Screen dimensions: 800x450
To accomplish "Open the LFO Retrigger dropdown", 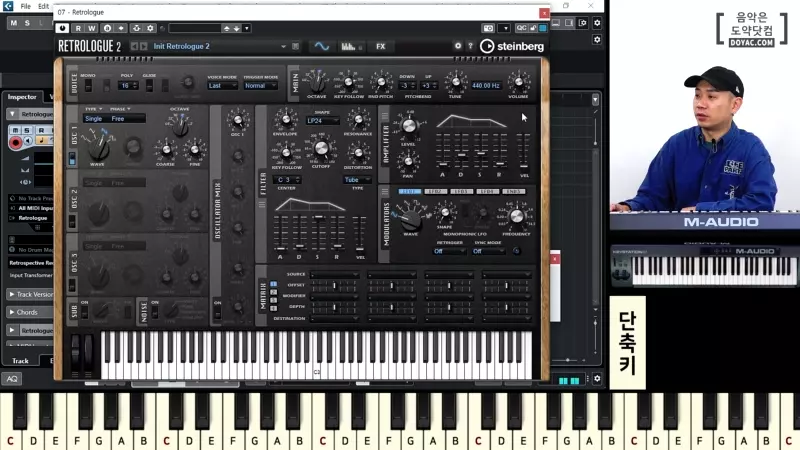I will coord(449,252).
